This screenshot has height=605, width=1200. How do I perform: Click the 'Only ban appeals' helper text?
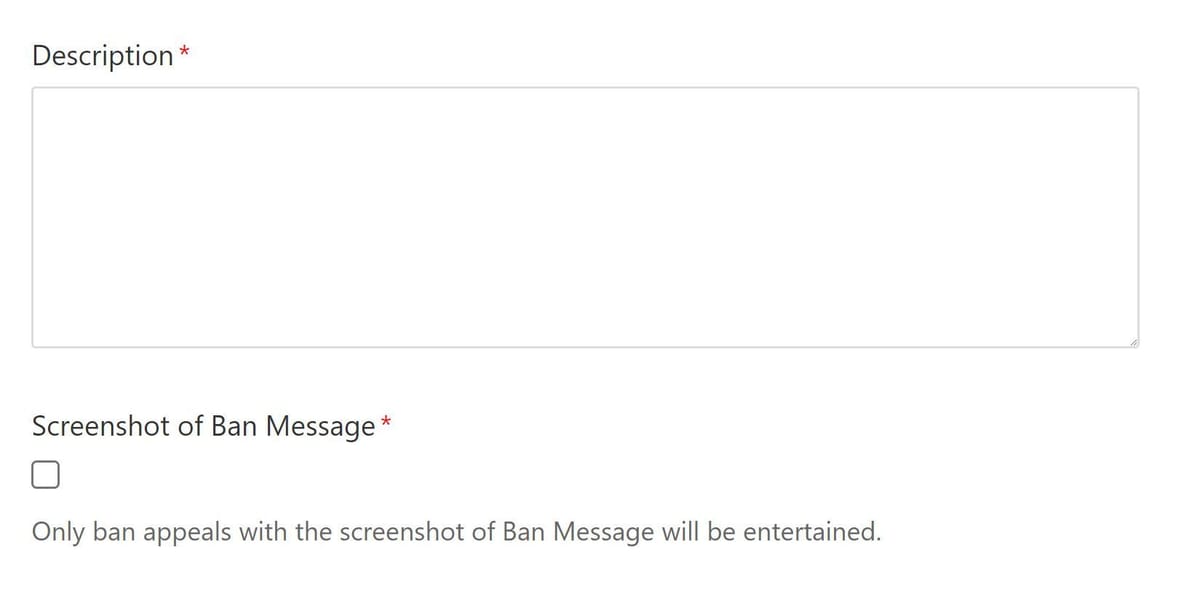coord(456,532)
